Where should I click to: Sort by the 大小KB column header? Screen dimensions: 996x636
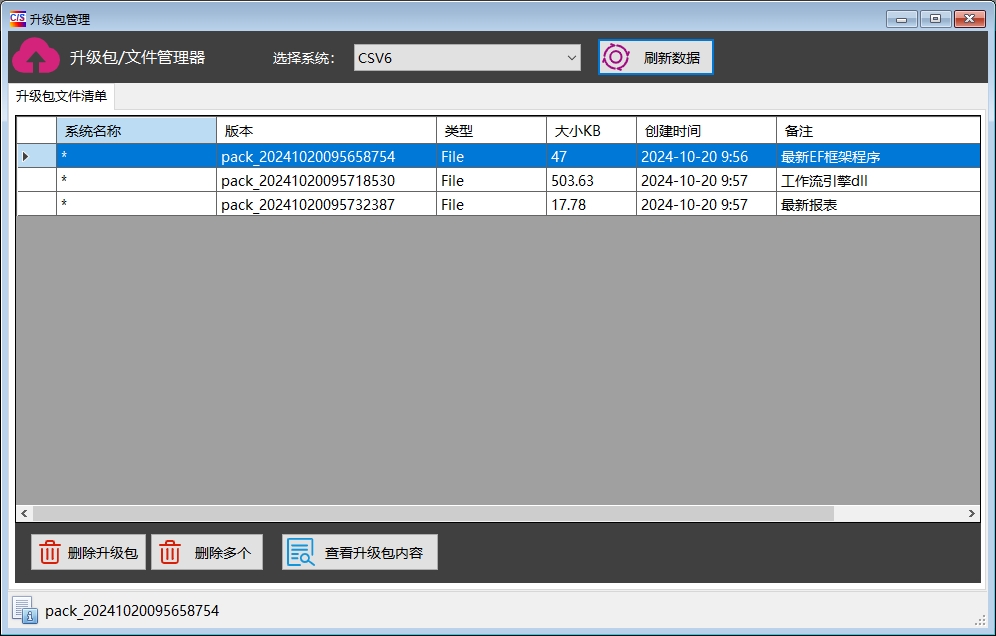[591, 131]
